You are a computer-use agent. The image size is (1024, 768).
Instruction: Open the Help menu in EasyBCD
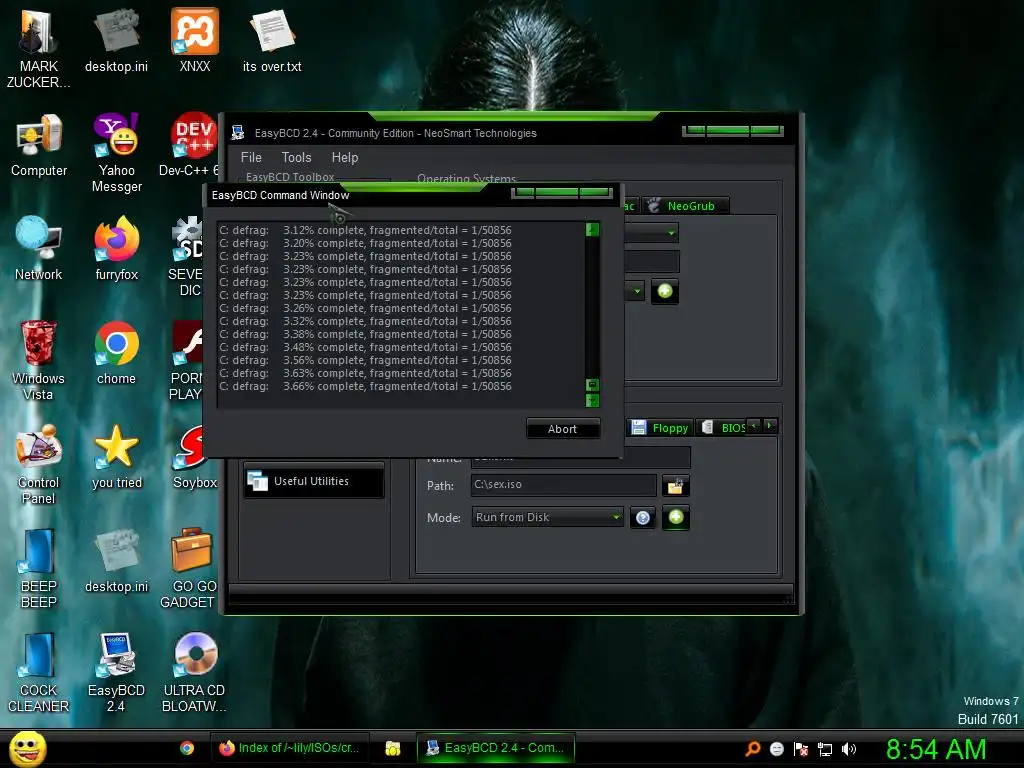point(345,157)
